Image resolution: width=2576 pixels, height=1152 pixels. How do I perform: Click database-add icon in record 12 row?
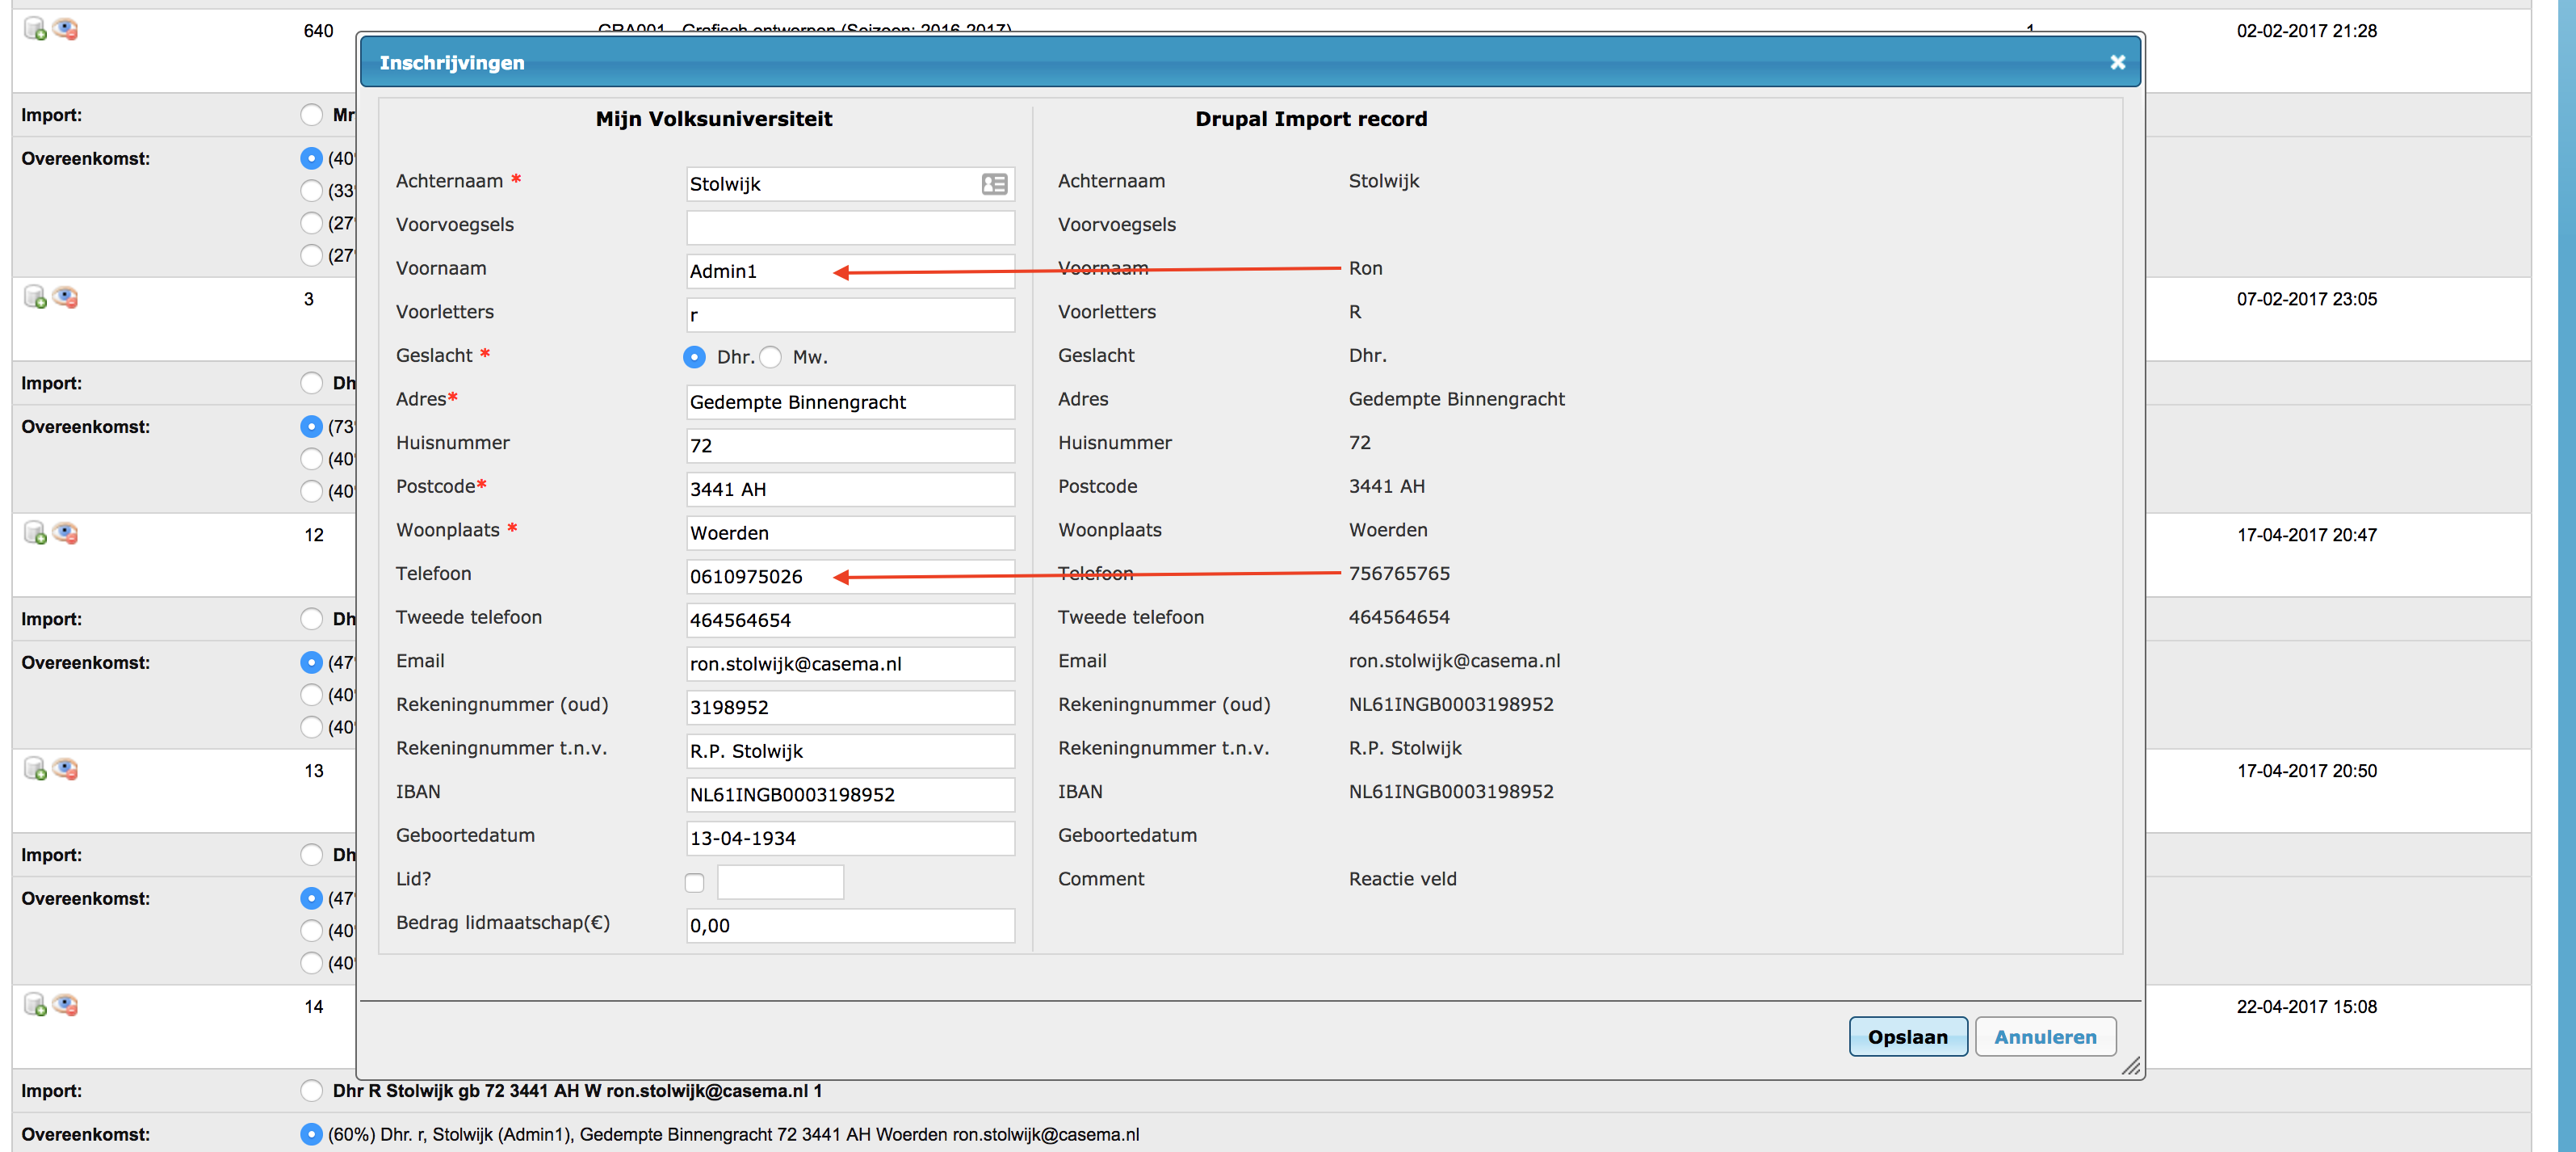[x=35, y=533]
